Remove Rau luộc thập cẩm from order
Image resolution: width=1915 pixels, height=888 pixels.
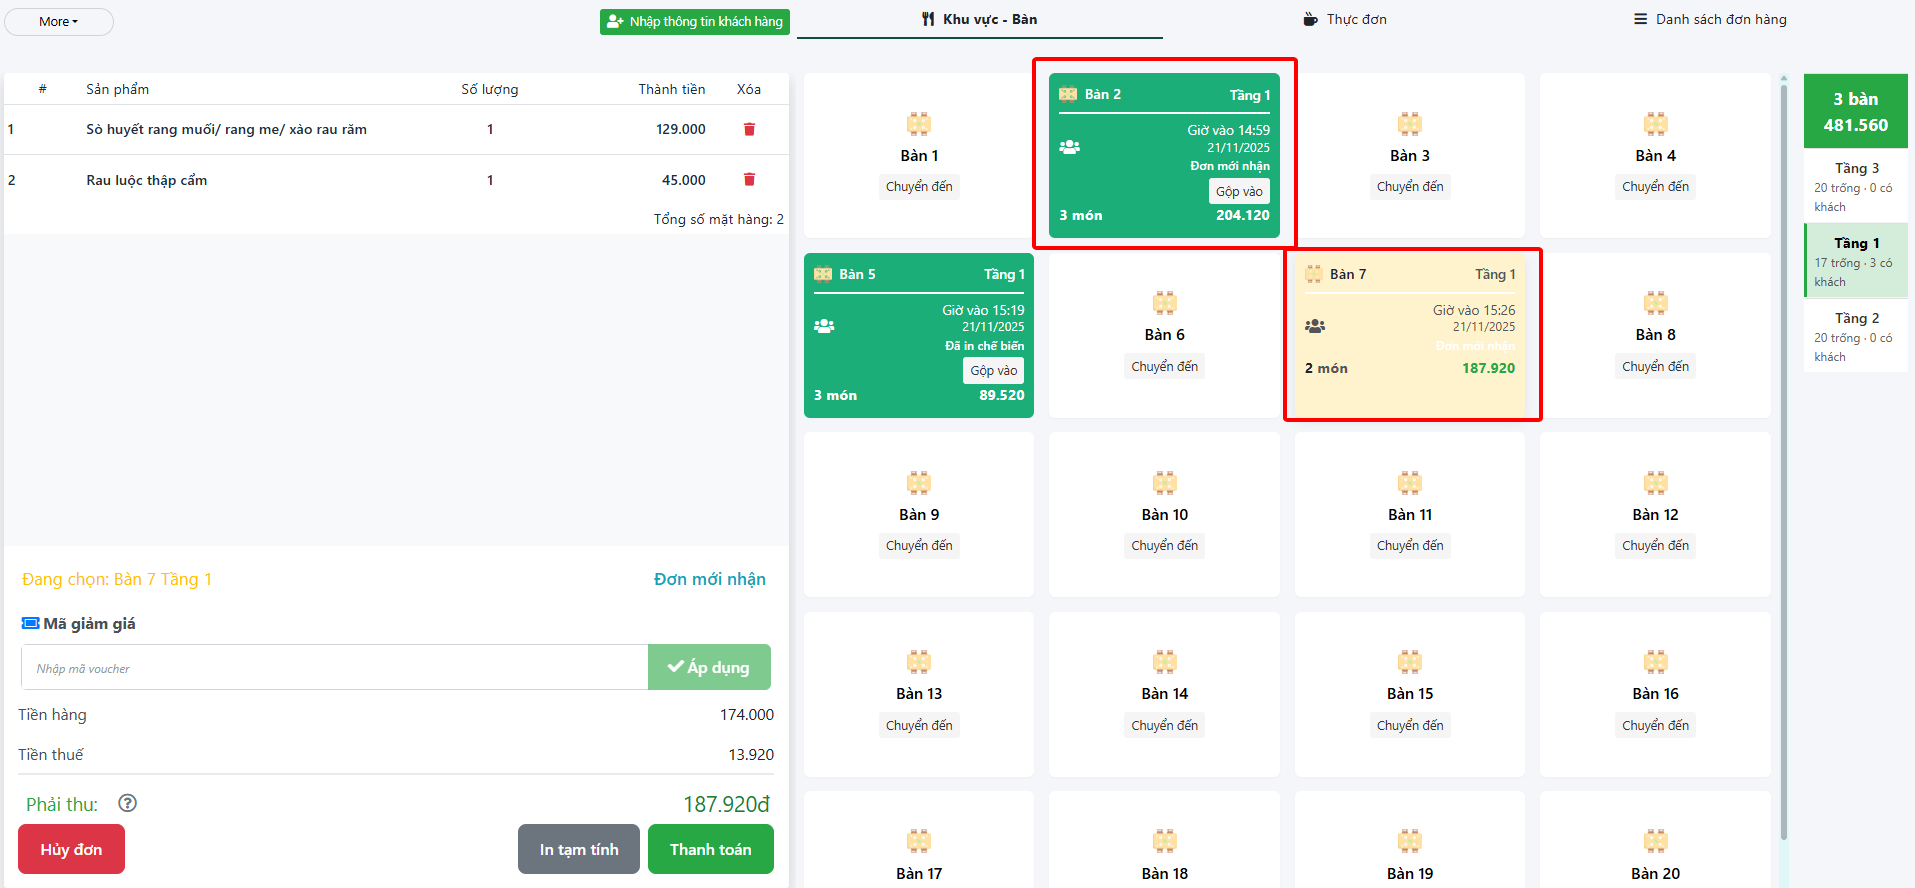point(749,180)
